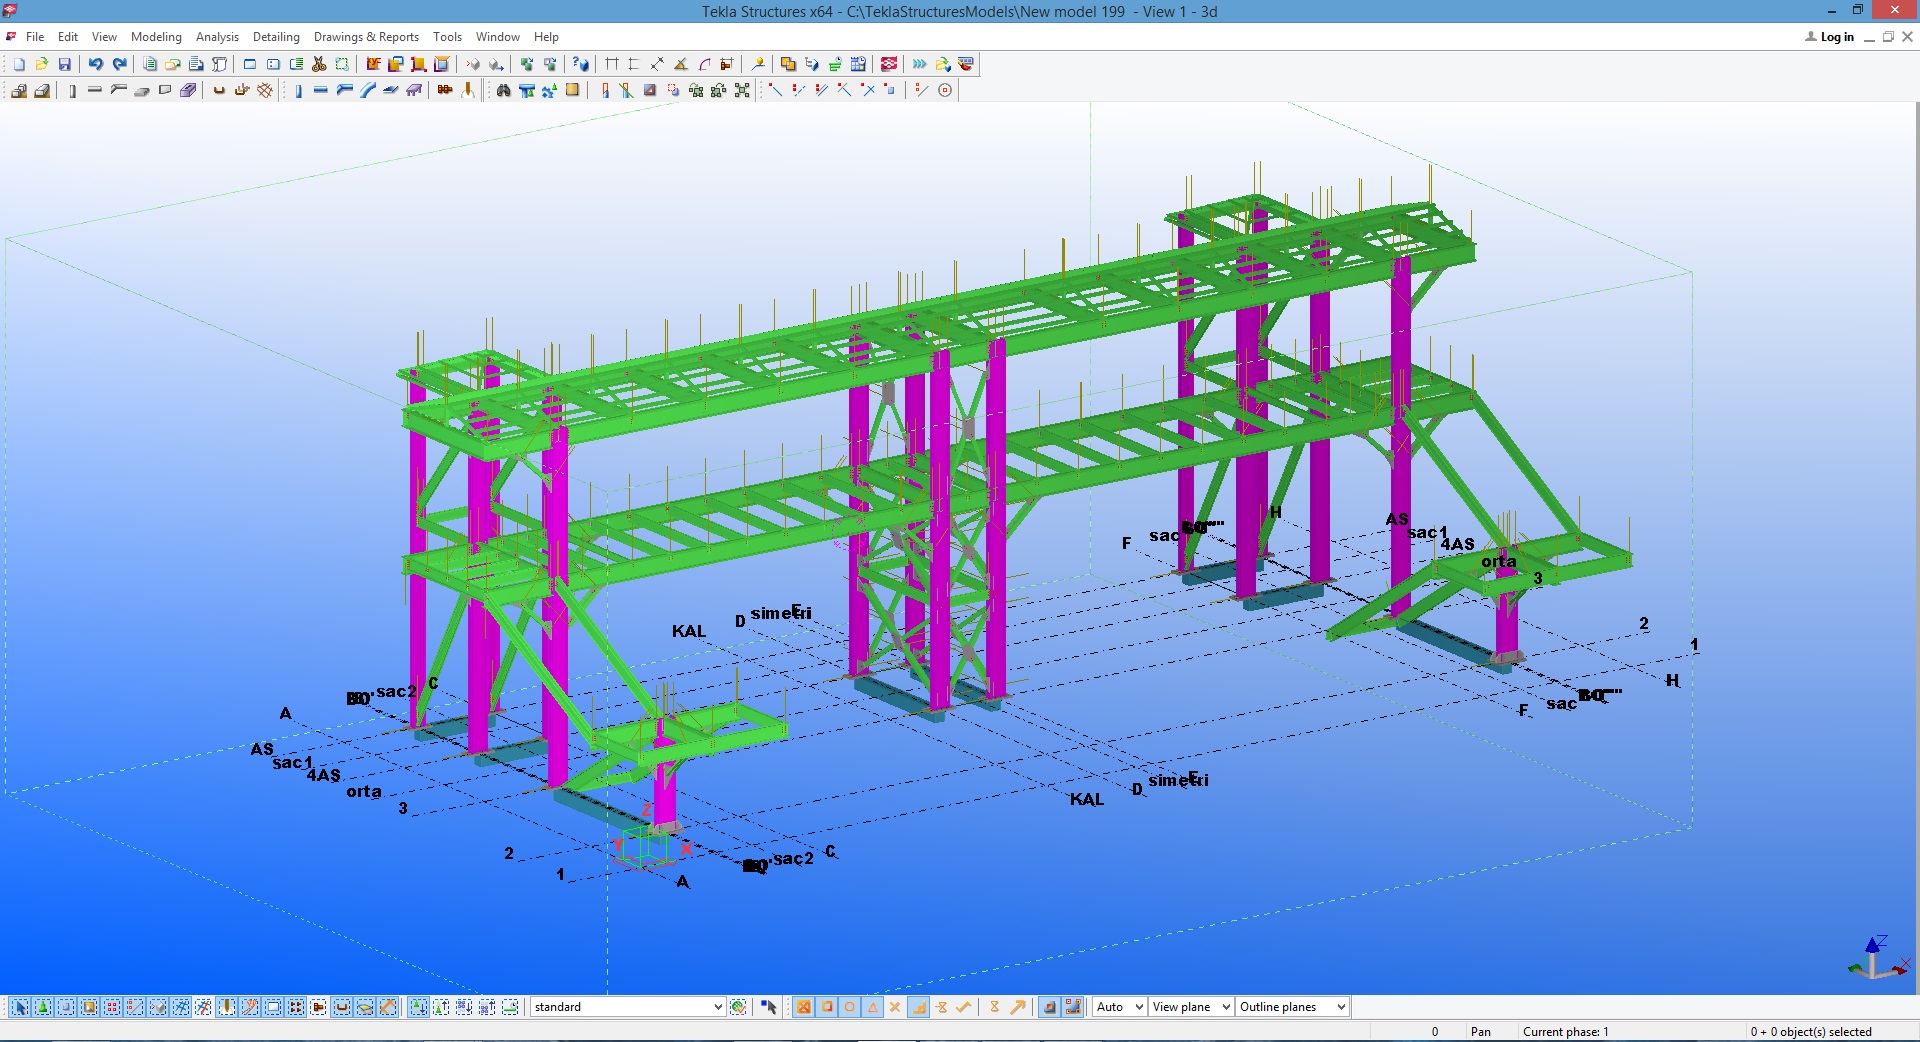1920x1042 pixels.
Task: Expand the 'Outline planes' dropdown
Action: tap(1340, 1007)
